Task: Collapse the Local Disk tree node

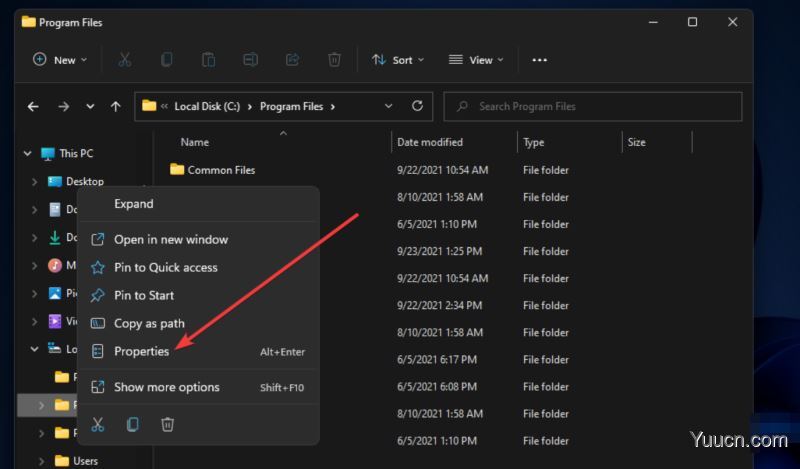Action: 34,349
